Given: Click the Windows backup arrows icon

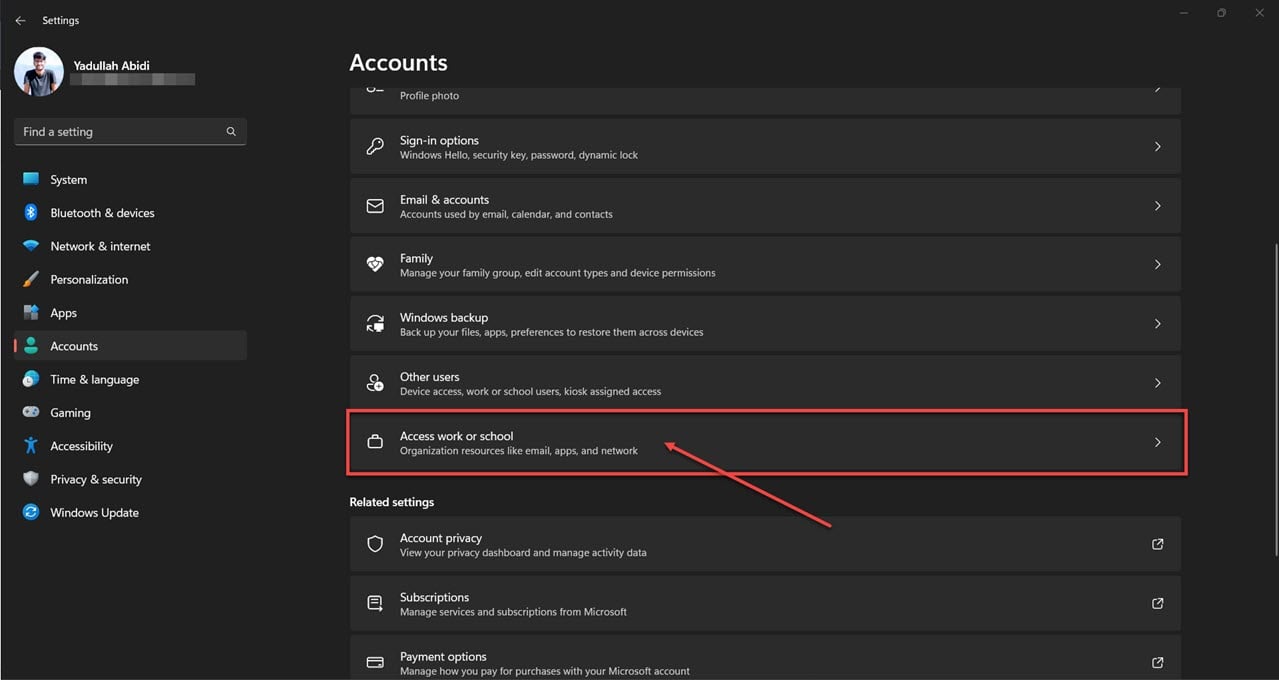Looking at the screenshot, I should coord(375,323).
